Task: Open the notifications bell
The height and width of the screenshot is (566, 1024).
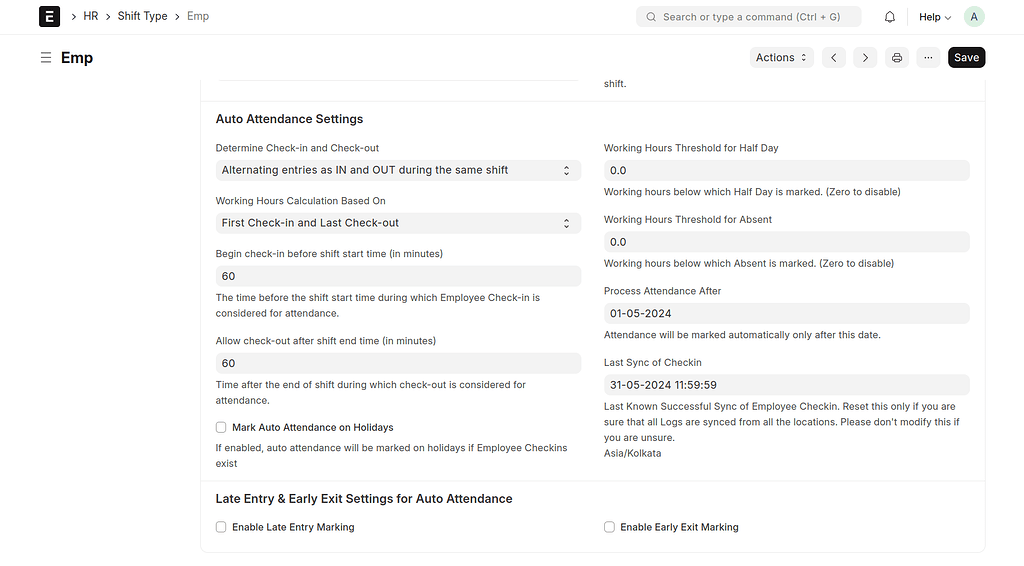Action: 889,17
